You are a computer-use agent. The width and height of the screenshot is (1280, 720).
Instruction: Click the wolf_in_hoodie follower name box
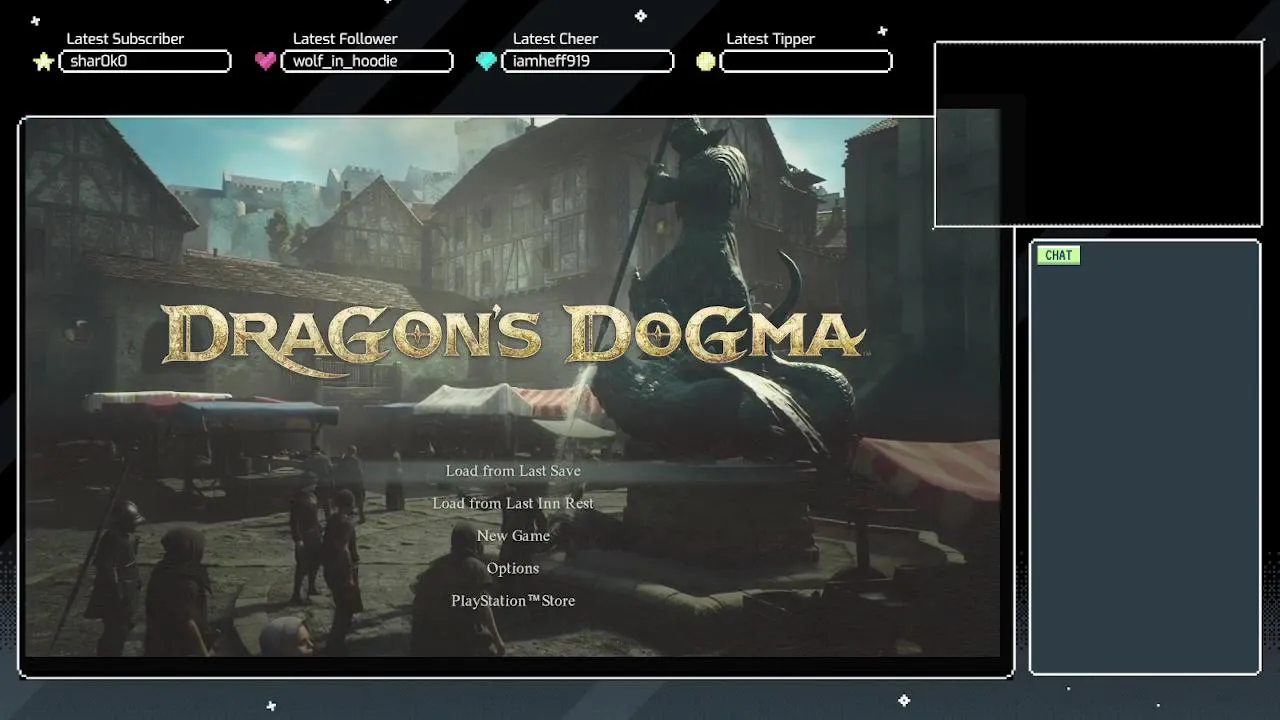(x=367, y=61)
